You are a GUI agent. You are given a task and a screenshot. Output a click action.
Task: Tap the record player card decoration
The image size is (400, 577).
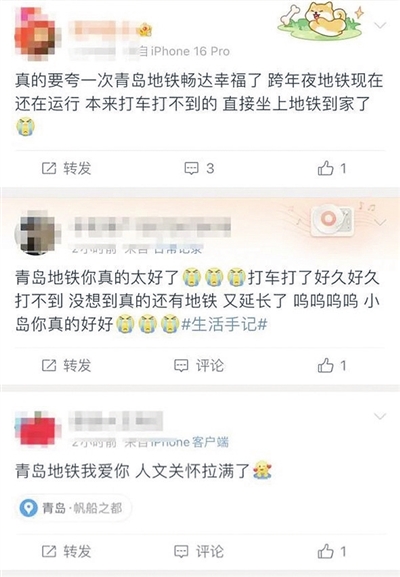click(332, 220)
